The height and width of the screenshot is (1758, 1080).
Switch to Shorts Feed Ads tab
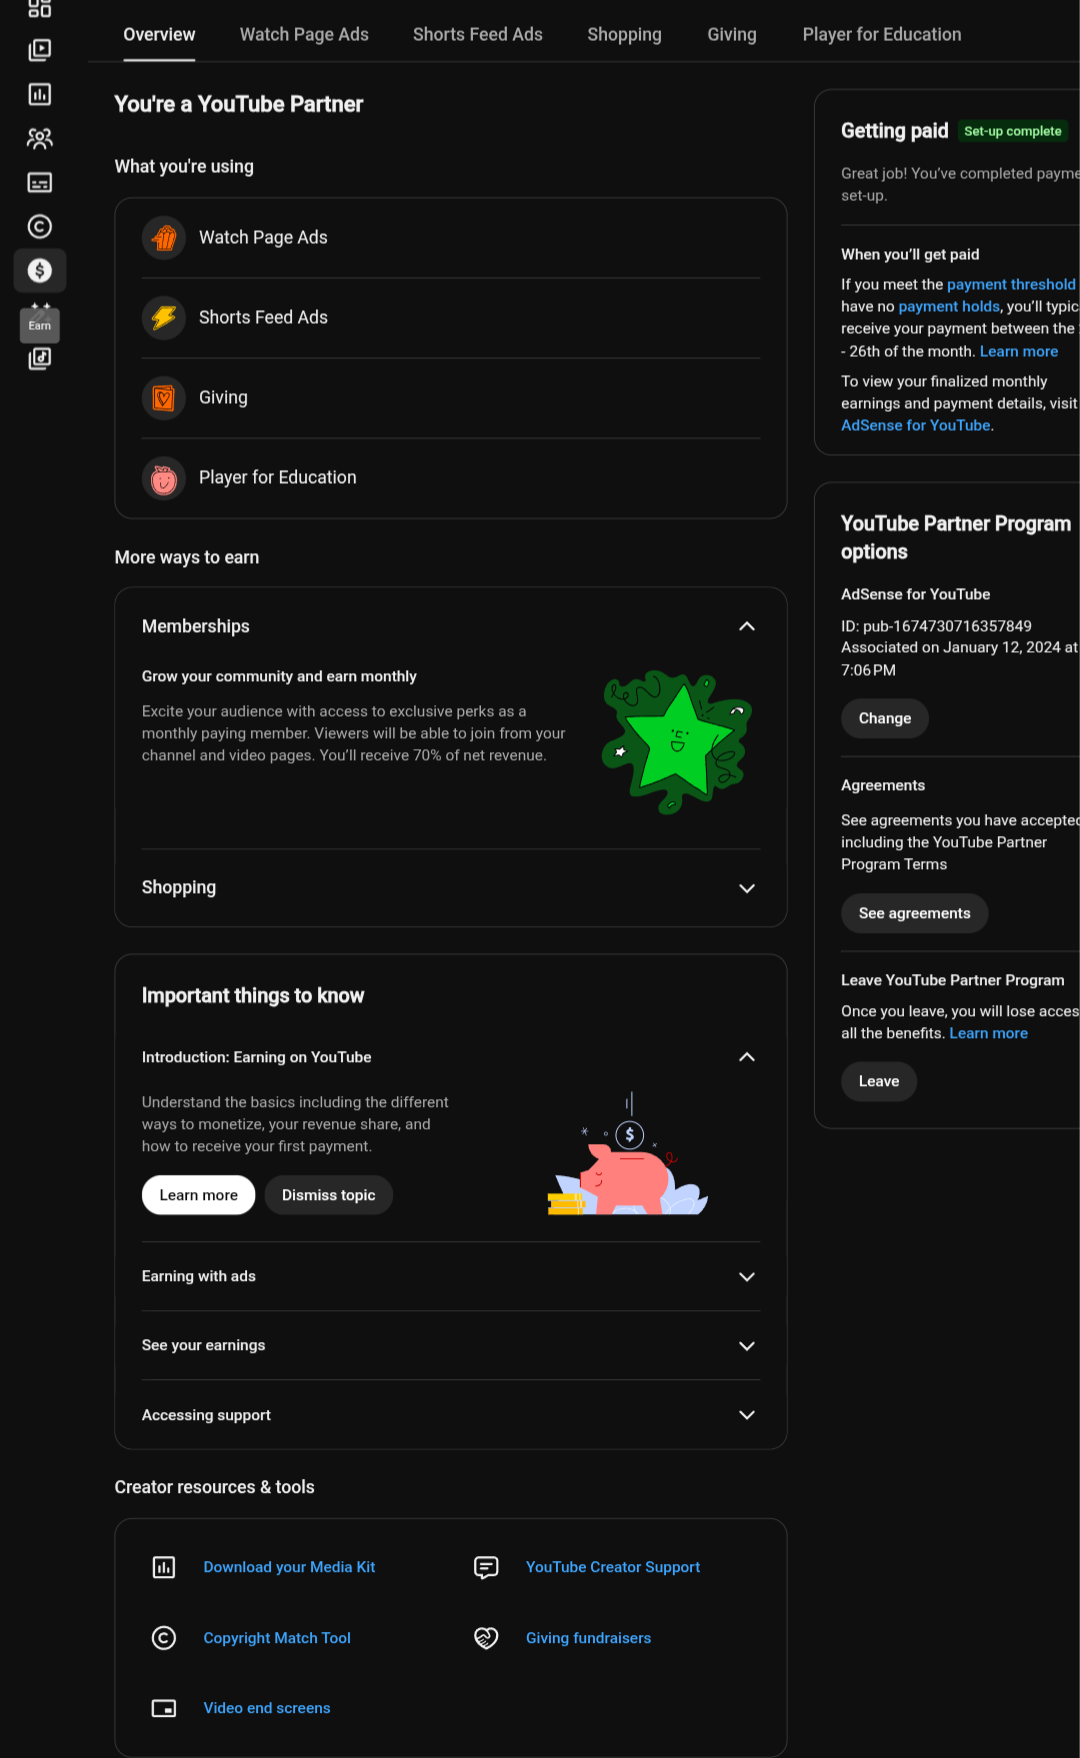pos(478,35)
